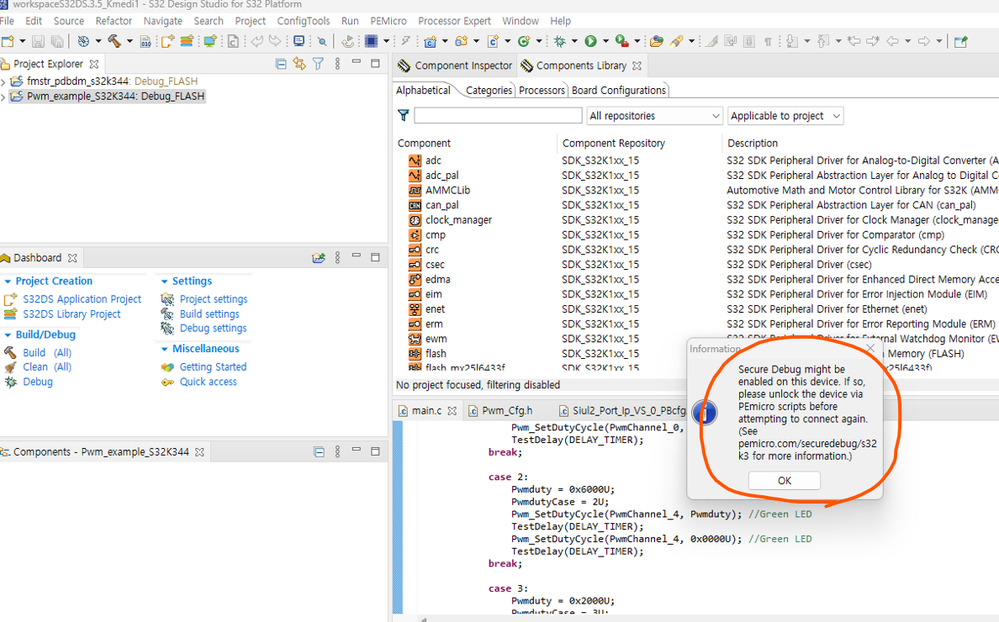The image size is (999, 622).
Task: Switch to the Component Inspector tab
Action: click(456, 66)
